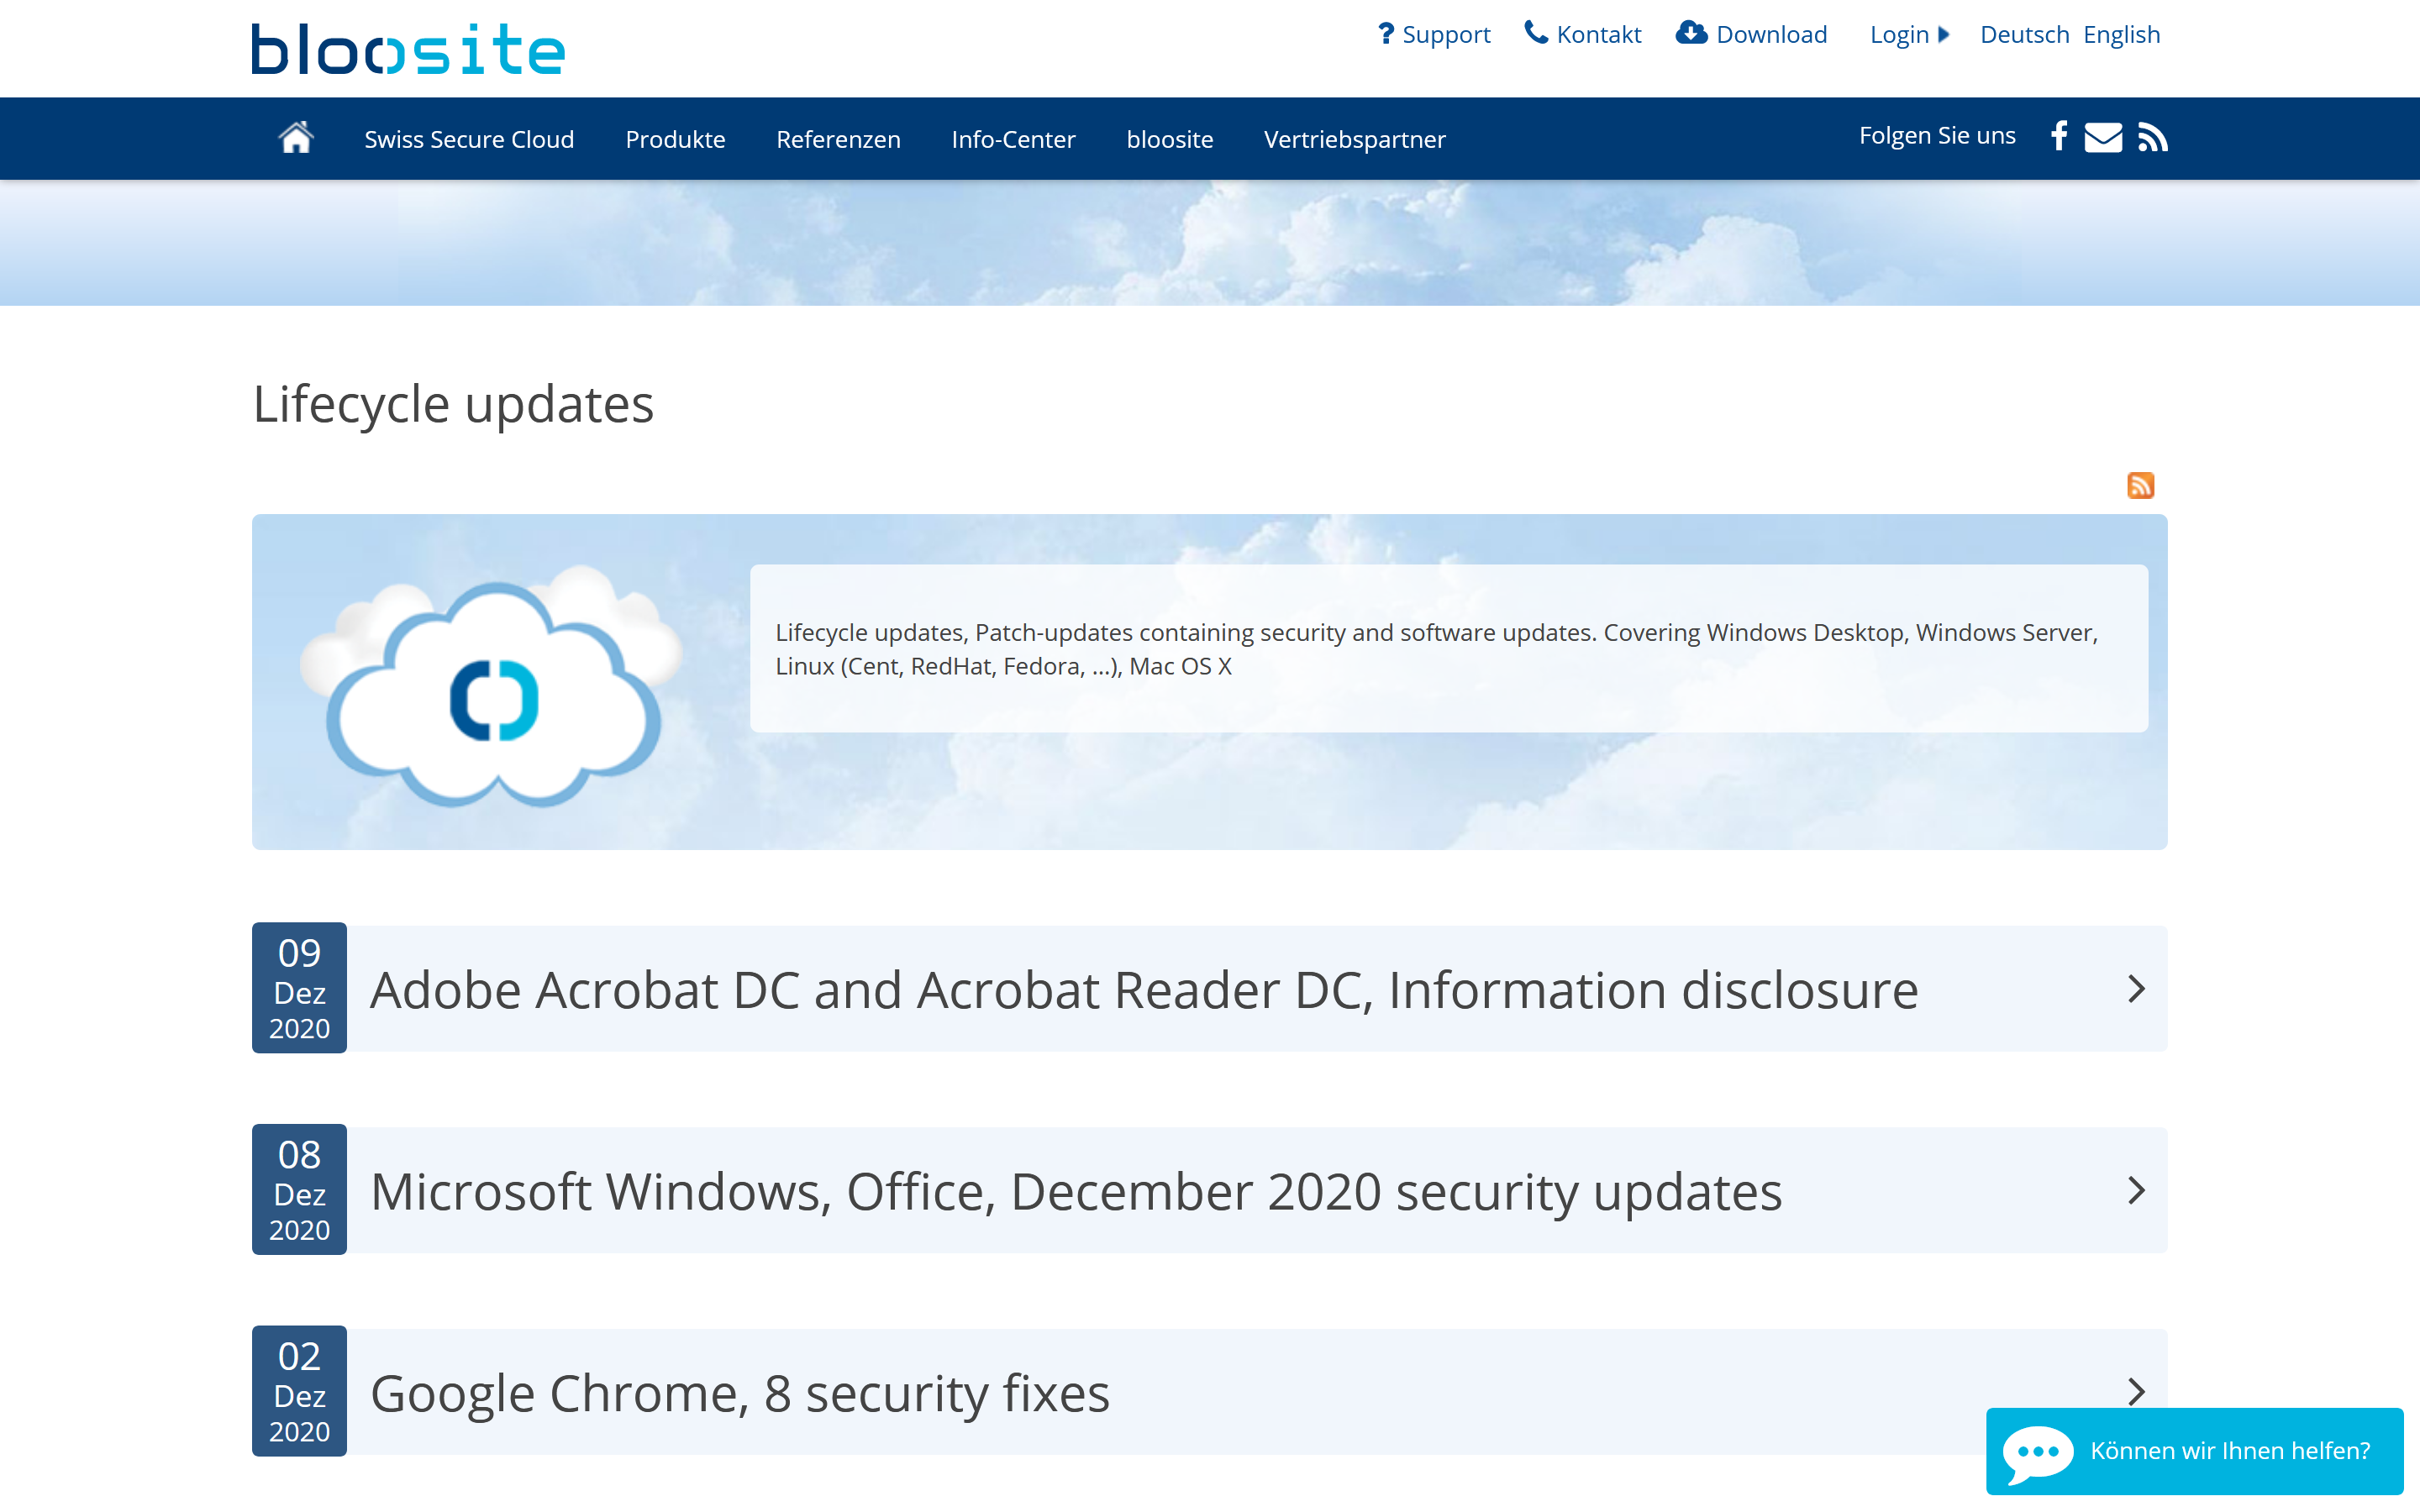The height and width of the screenshot is (1512, 2420).
Task: Open the Swiss Secure Cloud menu
Action: [469, 139]
